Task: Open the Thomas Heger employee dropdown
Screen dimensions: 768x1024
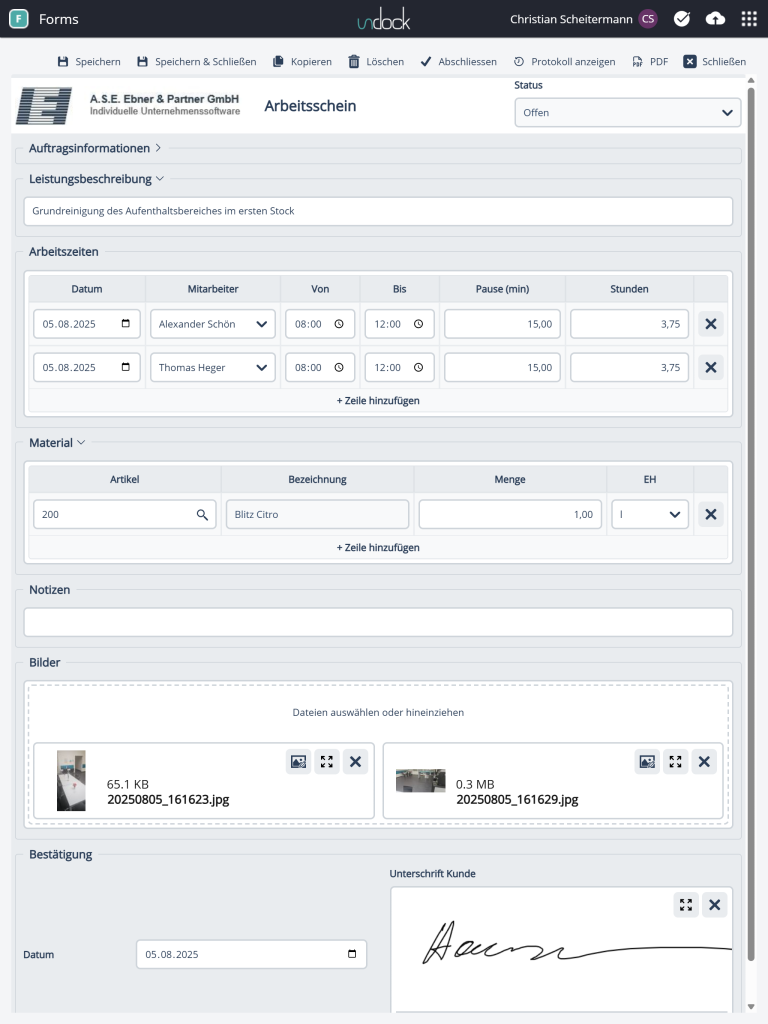Action: coord(213,367)
